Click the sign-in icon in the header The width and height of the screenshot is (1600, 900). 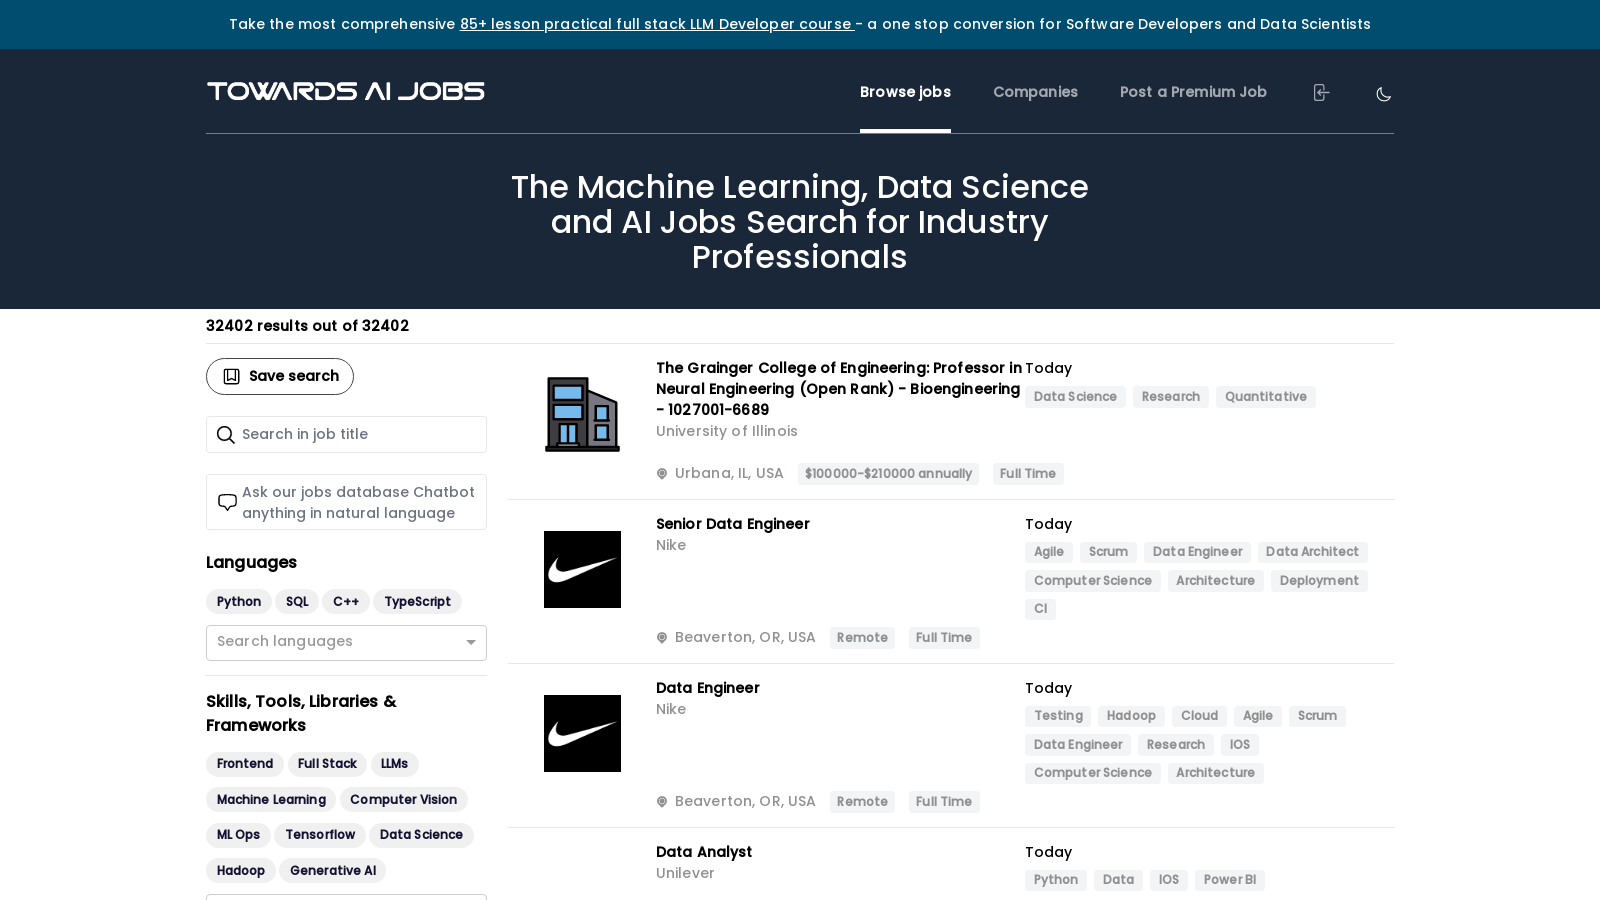(x=1321, y=92)
